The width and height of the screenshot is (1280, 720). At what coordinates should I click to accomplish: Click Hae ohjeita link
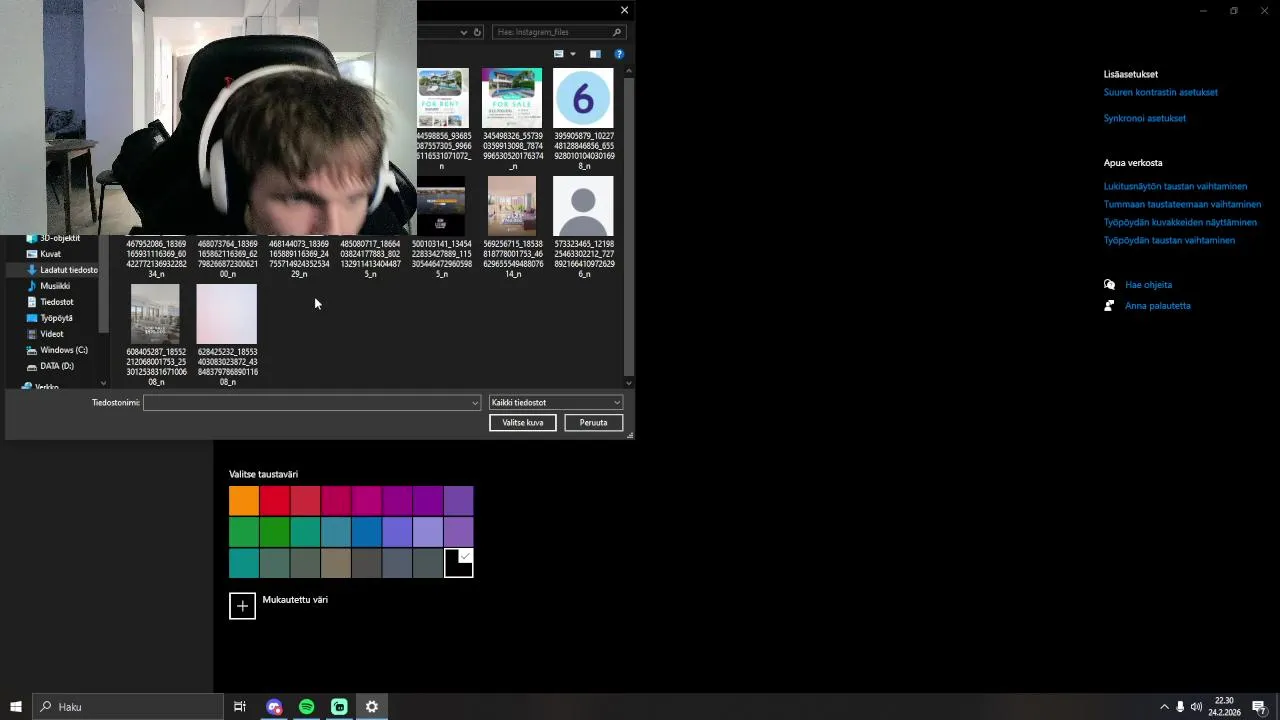click(1148, 285)
